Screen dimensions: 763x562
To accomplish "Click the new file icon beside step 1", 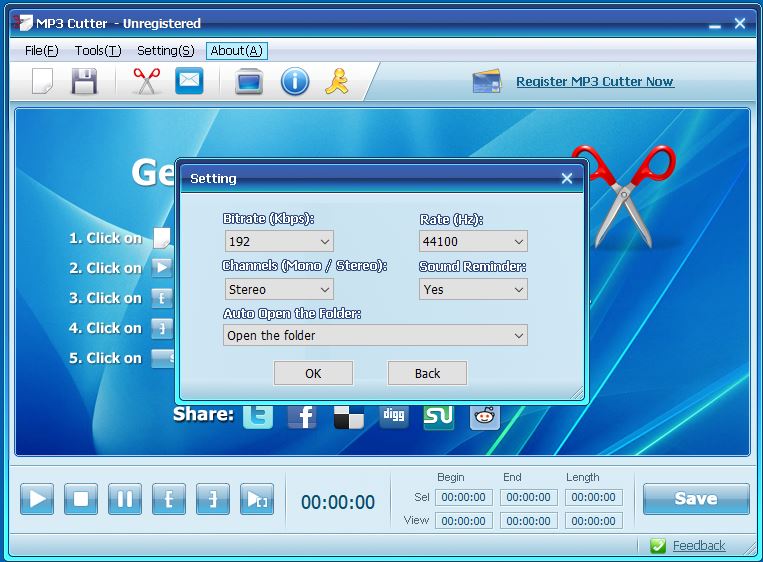I will coord(163,238).
